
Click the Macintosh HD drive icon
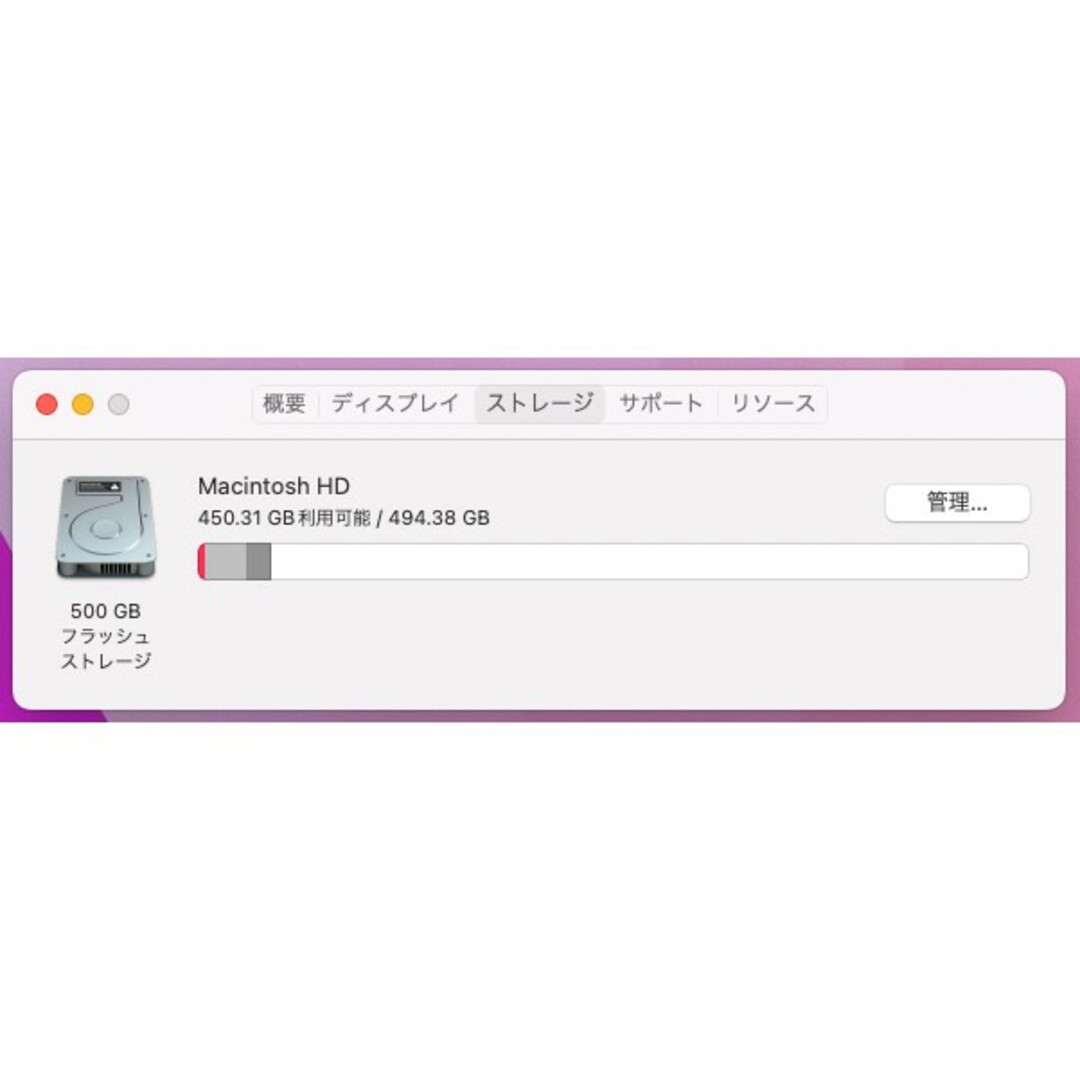[105, 527]
